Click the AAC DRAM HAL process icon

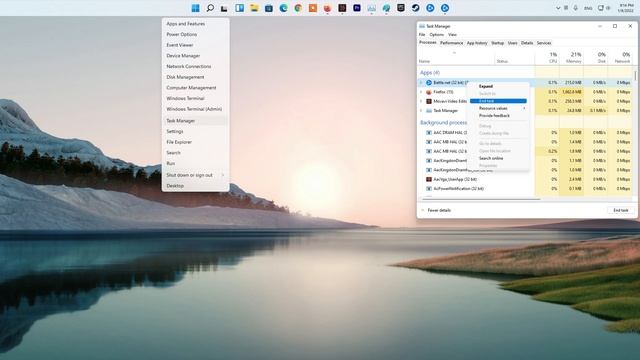click(x=429, y=133)
